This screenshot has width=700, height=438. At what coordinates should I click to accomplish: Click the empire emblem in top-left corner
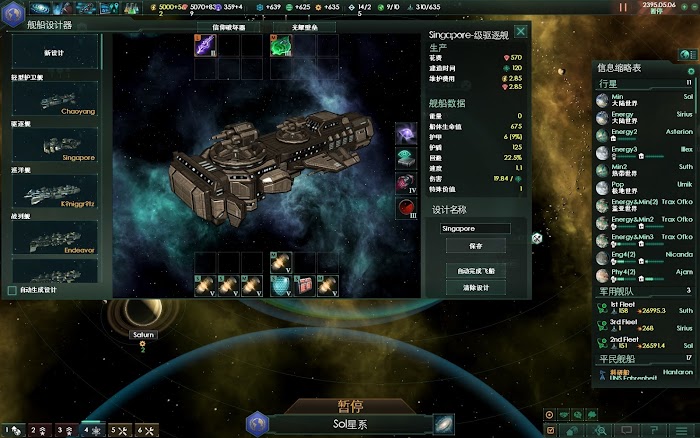13,13
